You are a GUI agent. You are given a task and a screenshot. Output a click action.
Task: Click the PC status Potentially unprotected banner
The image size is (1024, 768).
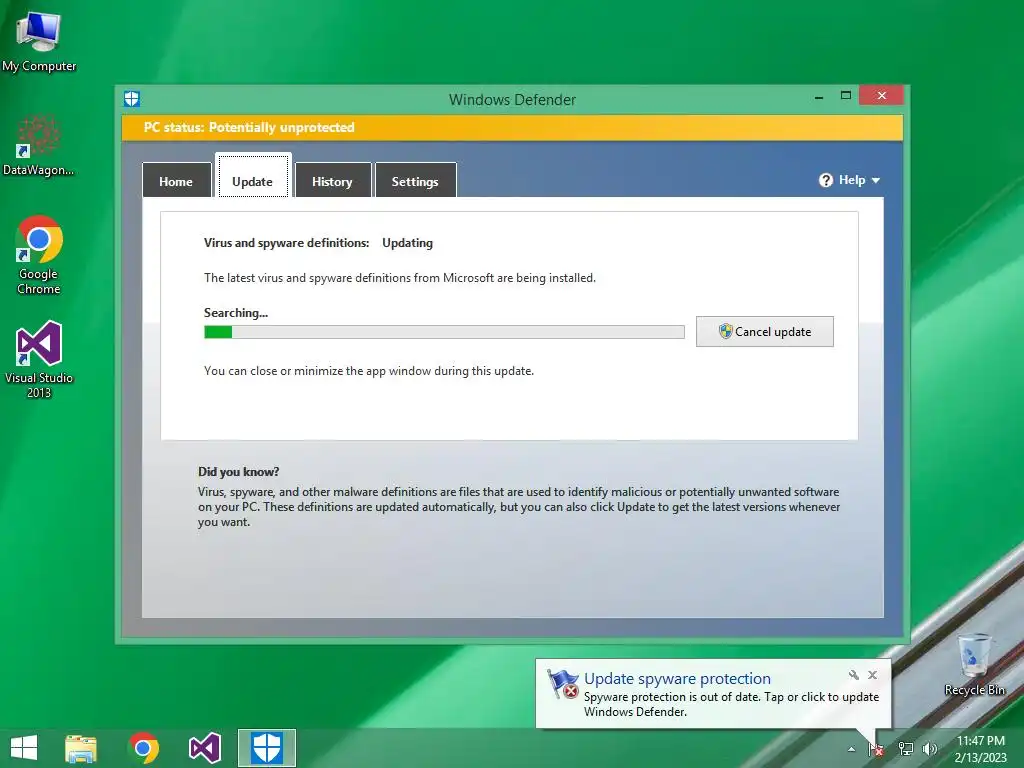point(512,127)
